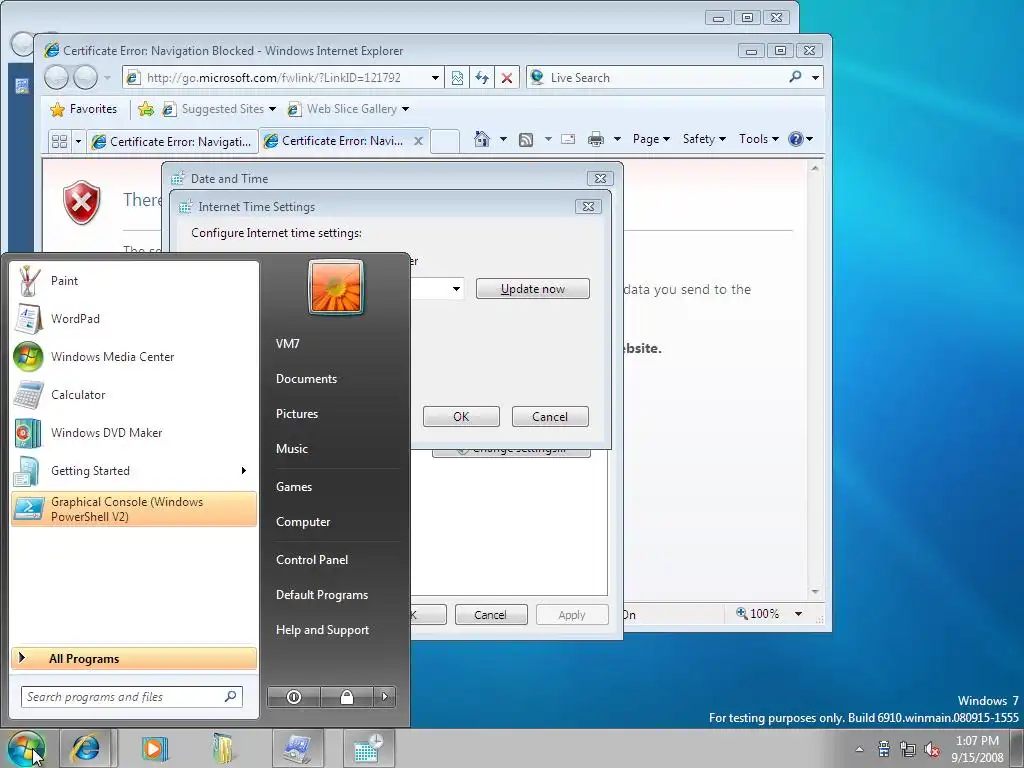
Task: Click Update now in Internet Time Settings
Action: tap(533, 289)
